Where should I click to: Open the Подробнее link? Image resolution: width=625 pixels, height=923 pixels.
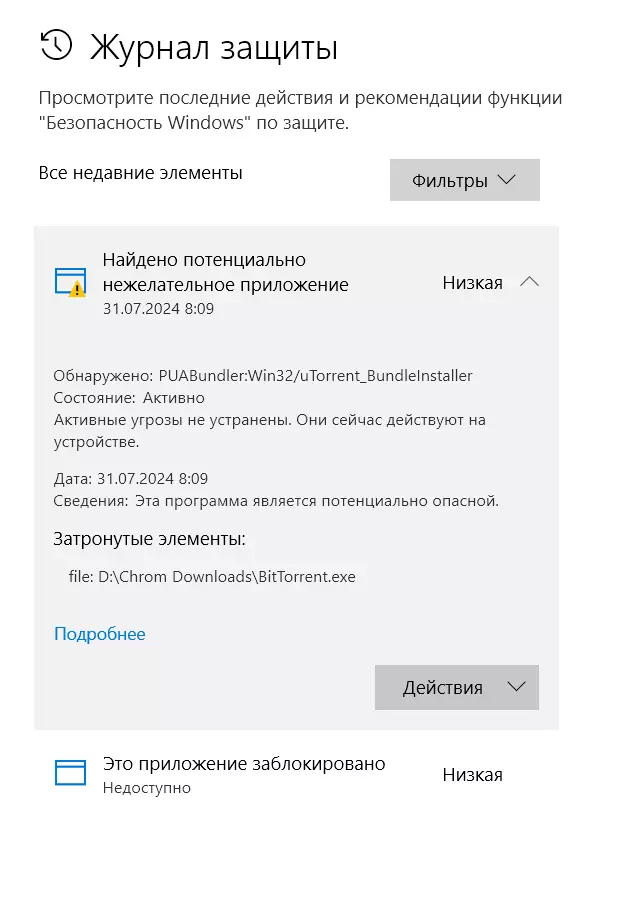point(99,633)
